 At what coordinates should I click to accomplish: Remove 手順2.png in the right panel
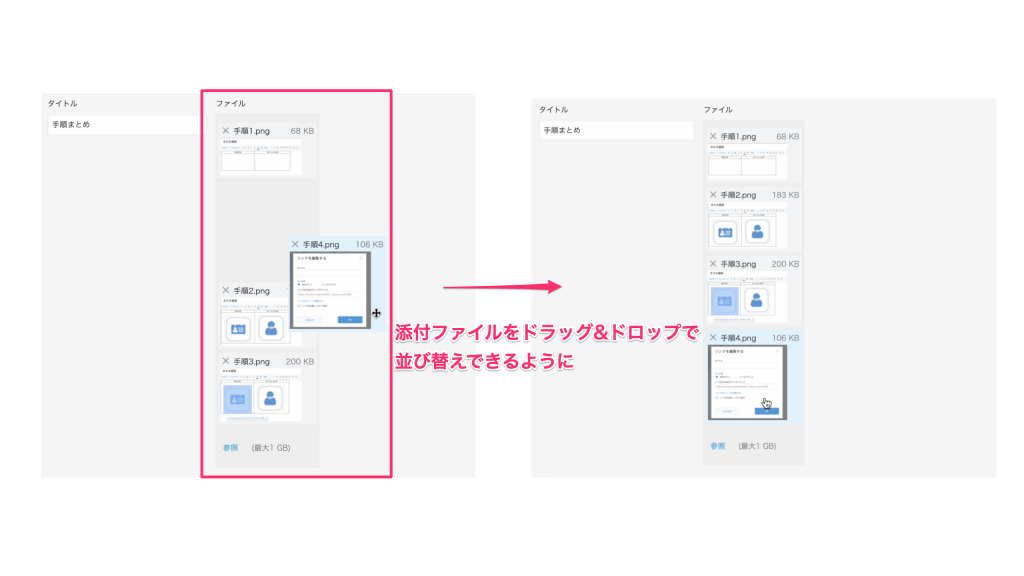click(713, 195)
